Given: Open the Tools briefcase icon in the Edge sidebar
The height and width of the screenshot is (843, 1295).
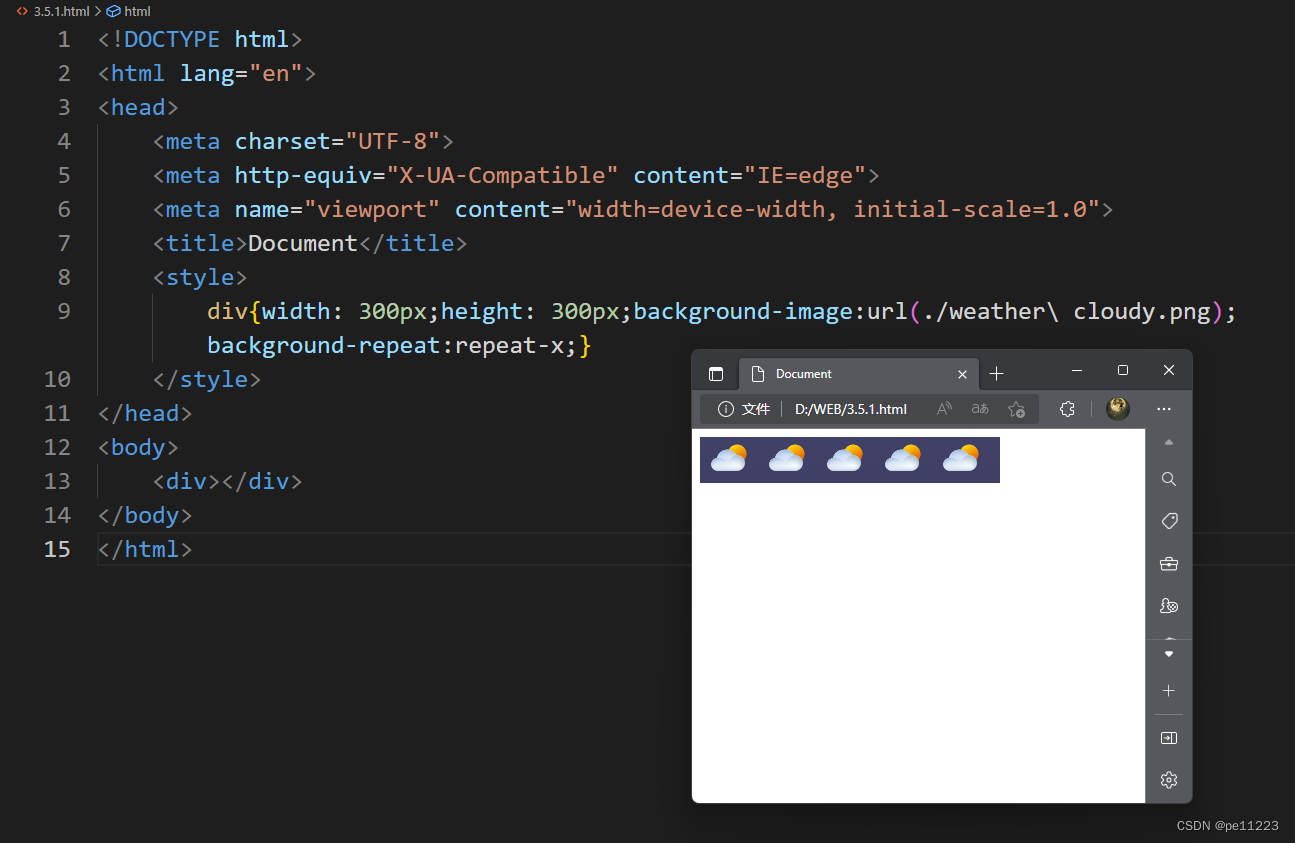Looking at the screenshot, I should click(x=1169, y=564).
